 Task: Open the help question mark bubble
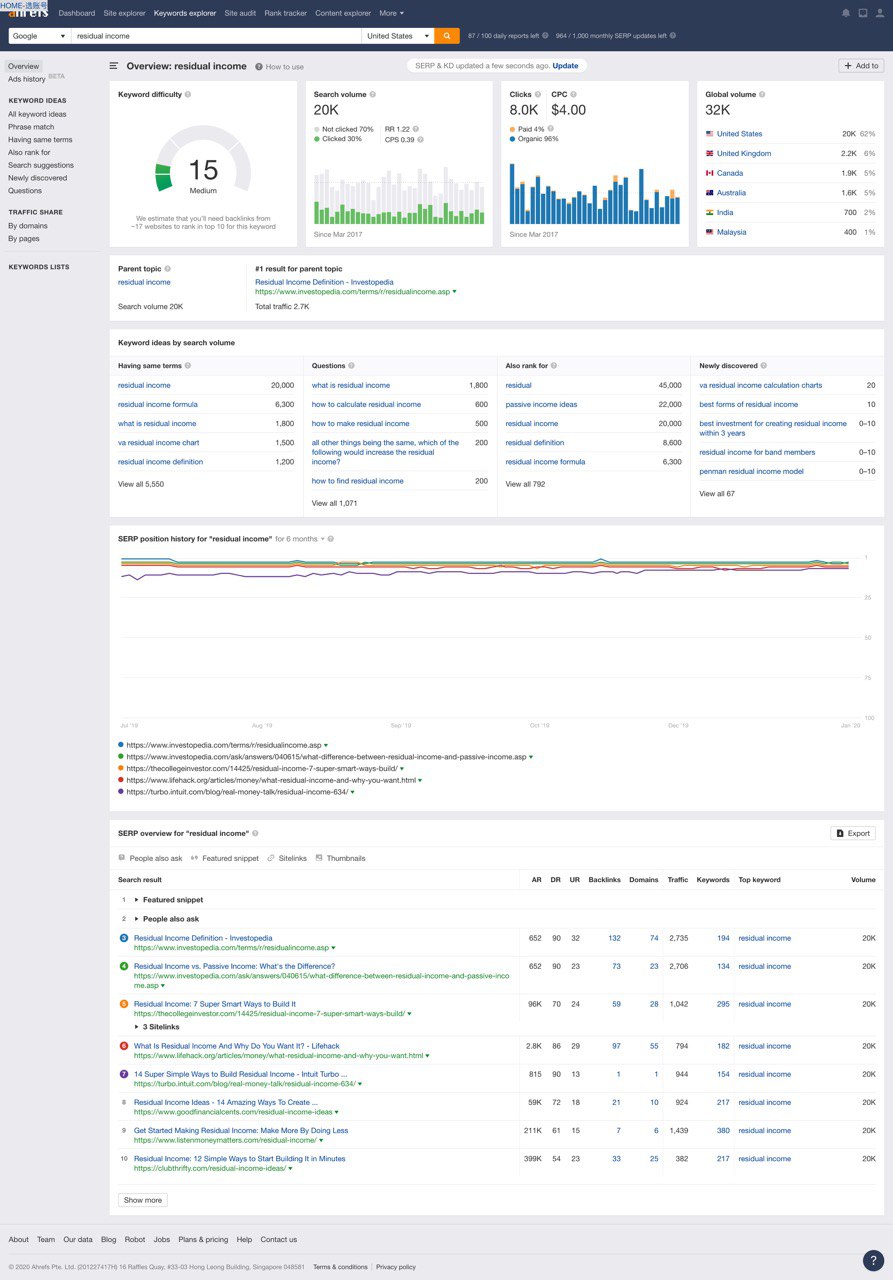point(873,1261)
